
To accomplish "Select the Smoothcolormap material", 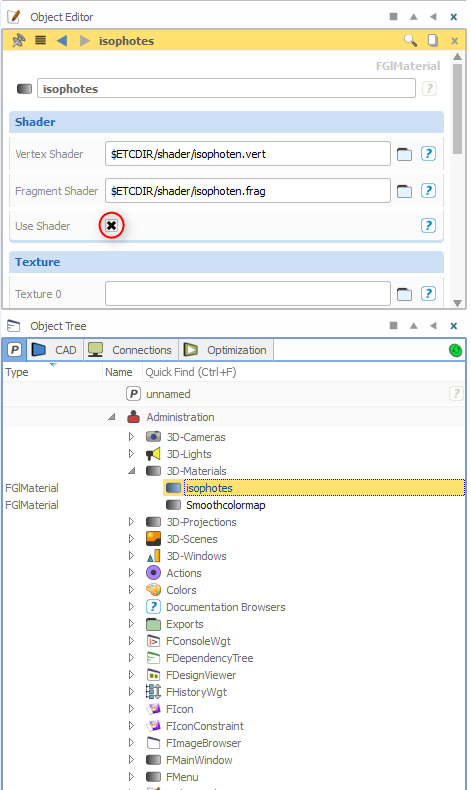I will (226, 505).
